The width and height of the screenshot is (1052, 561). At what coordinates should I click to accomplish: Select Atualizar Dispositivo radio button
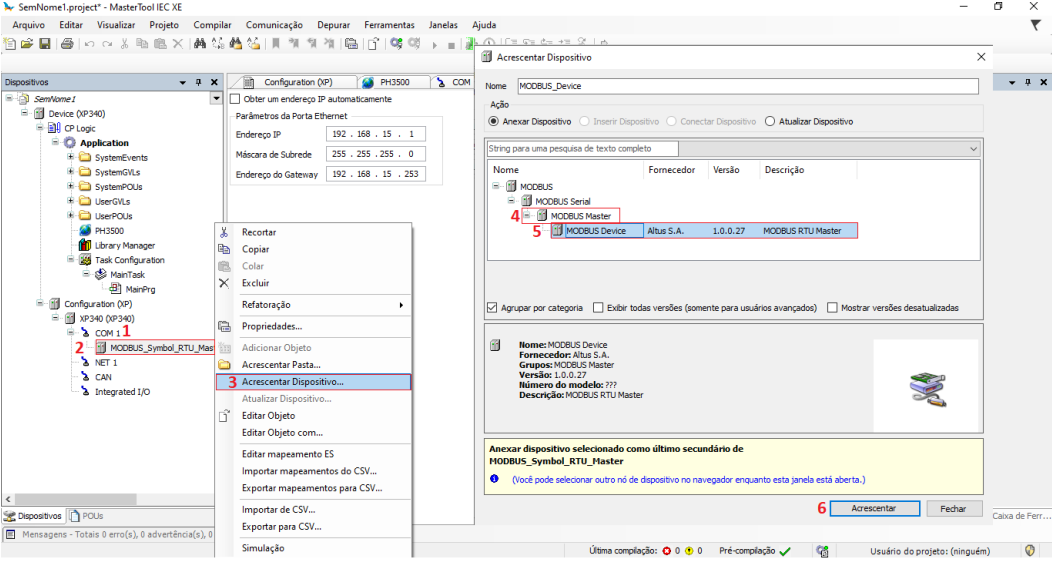pyautogui.click(x=770, y=121)
